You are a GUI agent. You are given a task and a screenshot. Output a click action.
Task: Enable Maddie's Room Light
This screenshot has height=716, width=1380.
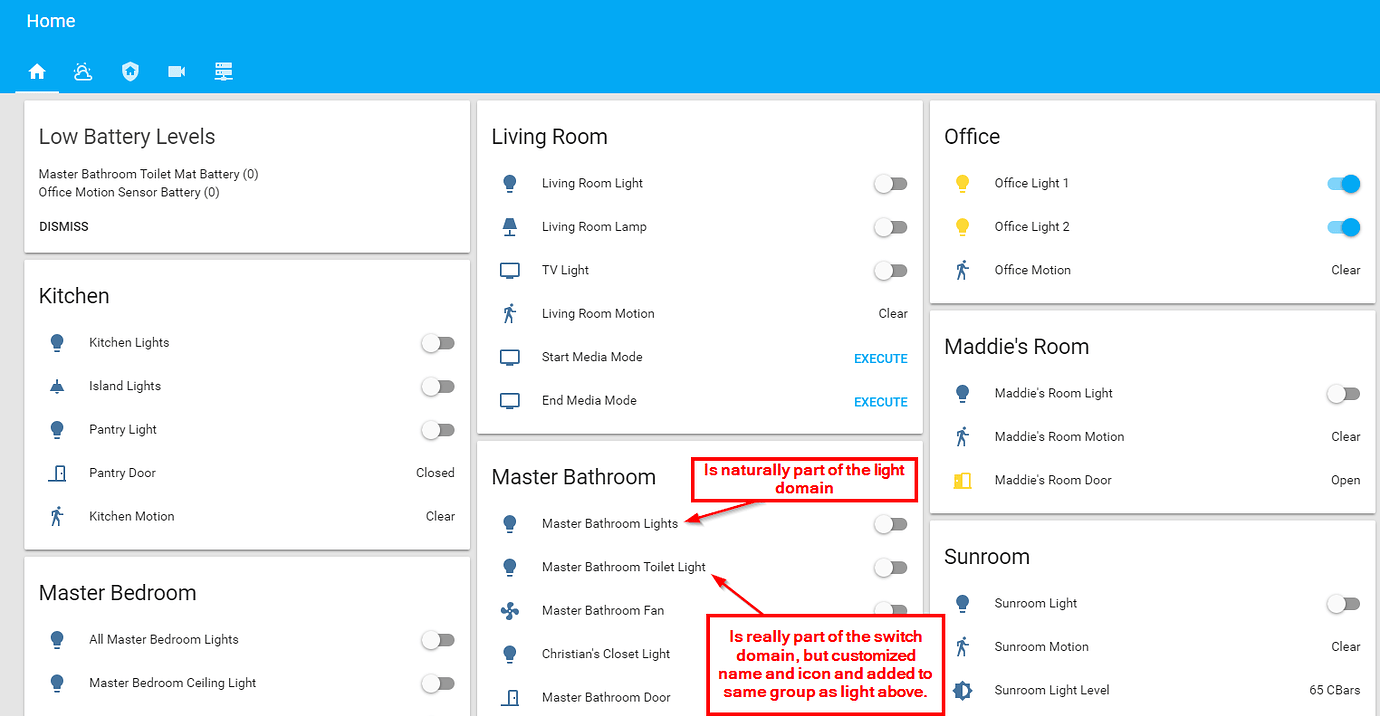click(x=1342, y=393)
